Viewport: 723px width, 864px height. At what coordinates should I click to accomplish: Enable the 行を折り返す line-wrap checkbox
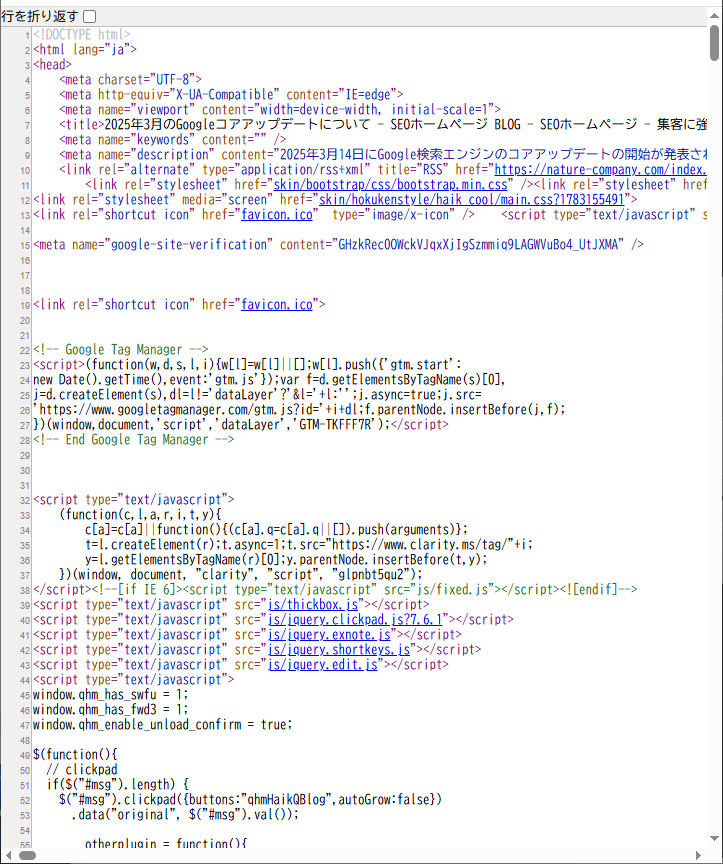coord(89,17)
